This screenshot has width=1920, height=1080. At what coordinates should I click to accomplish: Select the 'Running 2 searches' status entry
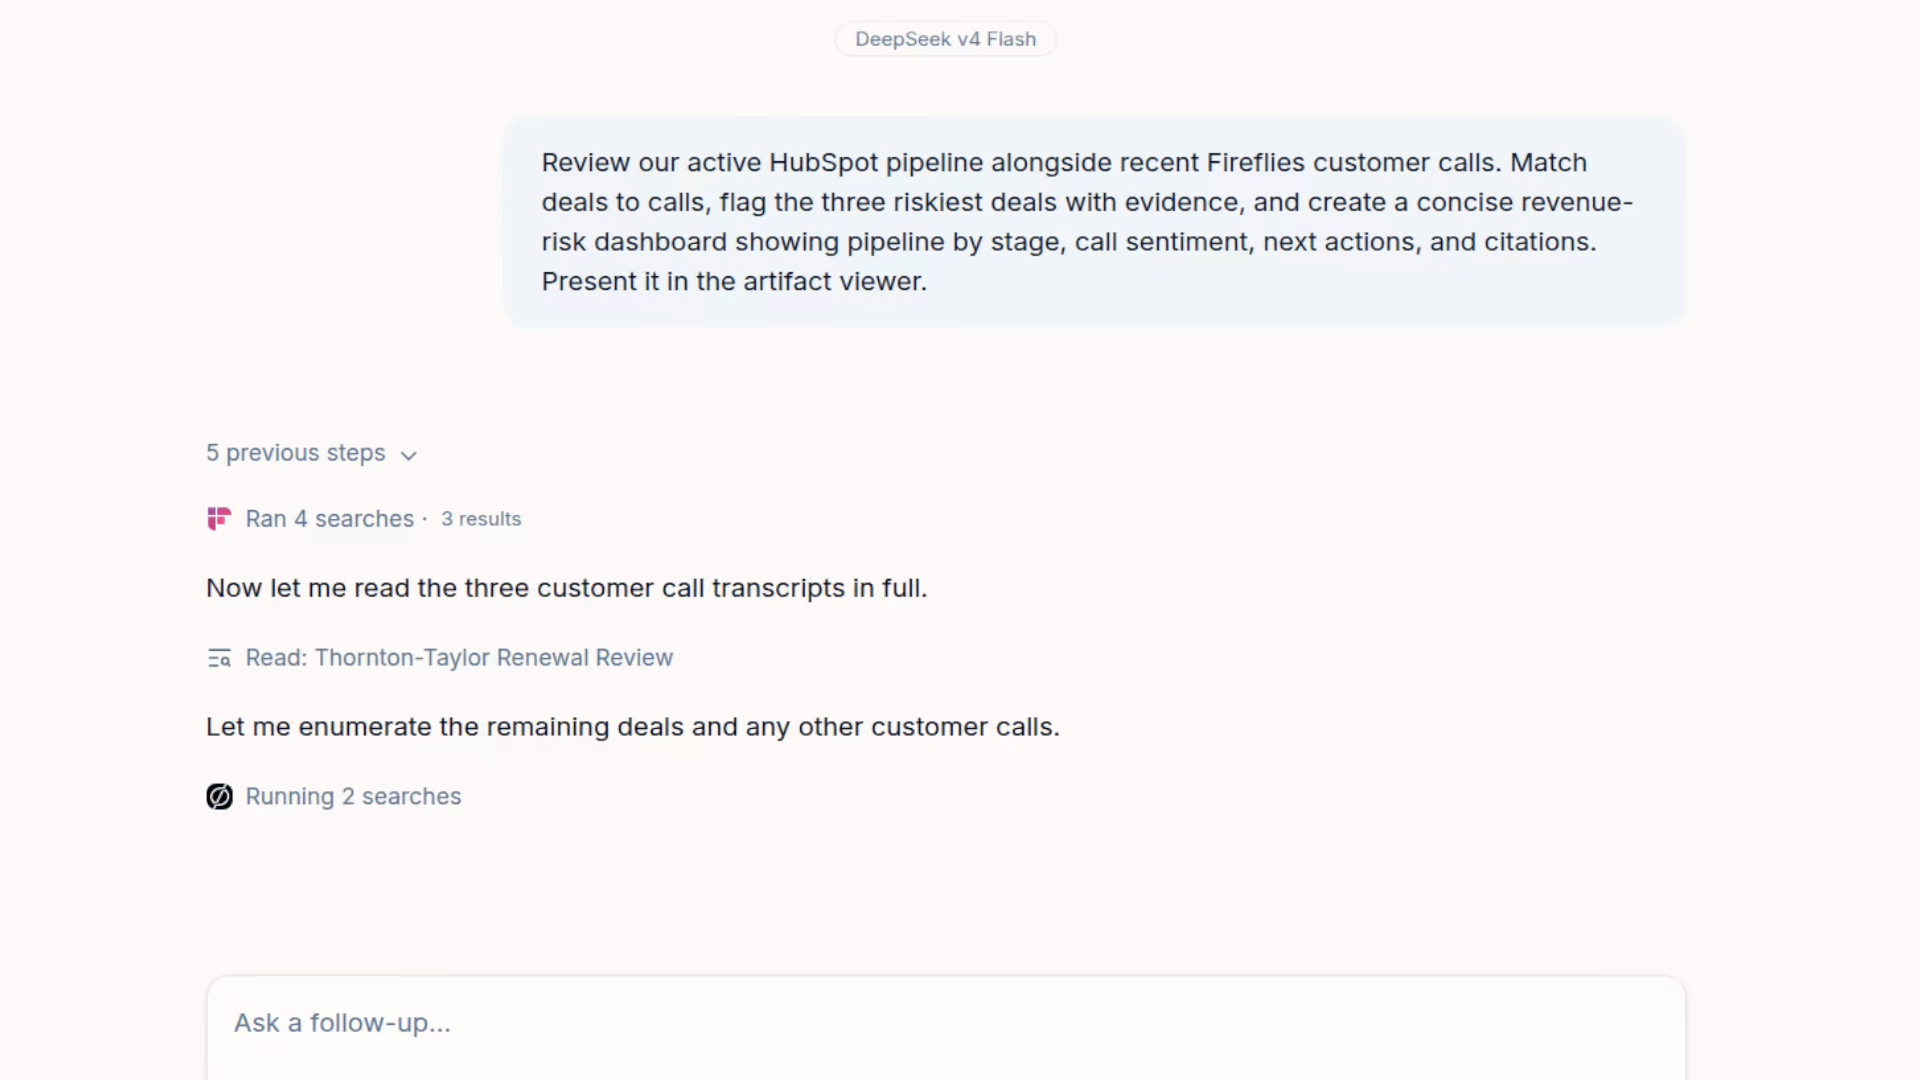(353, 797)
